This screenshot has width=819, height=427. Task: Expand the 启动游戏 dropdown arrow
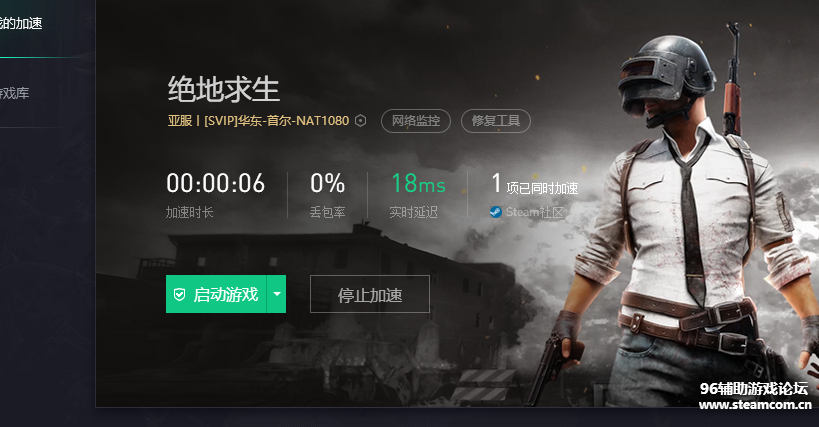pos(277,294)
